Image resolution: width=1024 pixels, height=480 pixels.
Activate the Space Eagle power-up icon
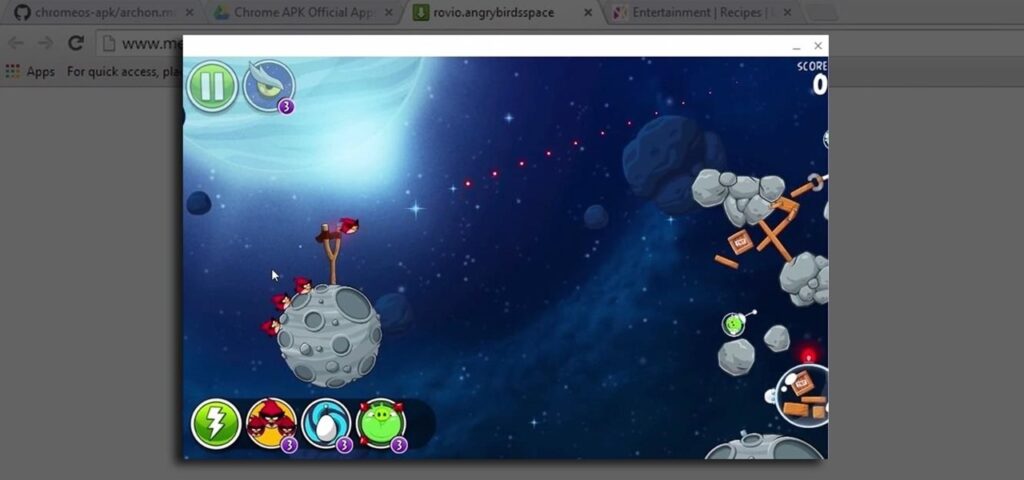point(268,86)
